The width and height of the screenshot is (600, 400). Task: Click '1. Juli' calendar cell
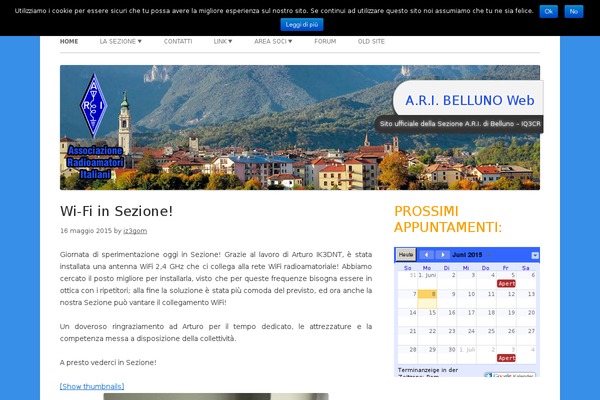tap(466, 354)
